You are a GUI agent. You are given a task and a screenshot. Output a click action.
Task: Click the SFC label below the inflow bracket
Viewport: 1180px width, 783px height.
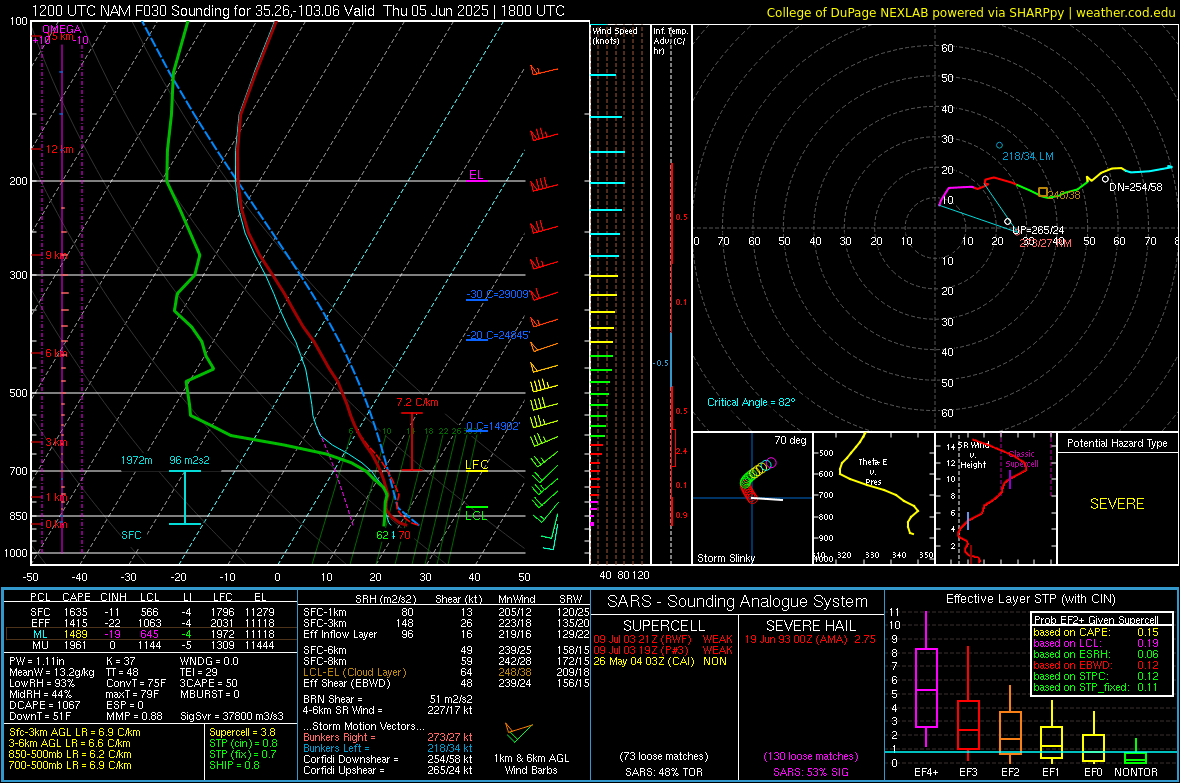[x=131, y=535]
